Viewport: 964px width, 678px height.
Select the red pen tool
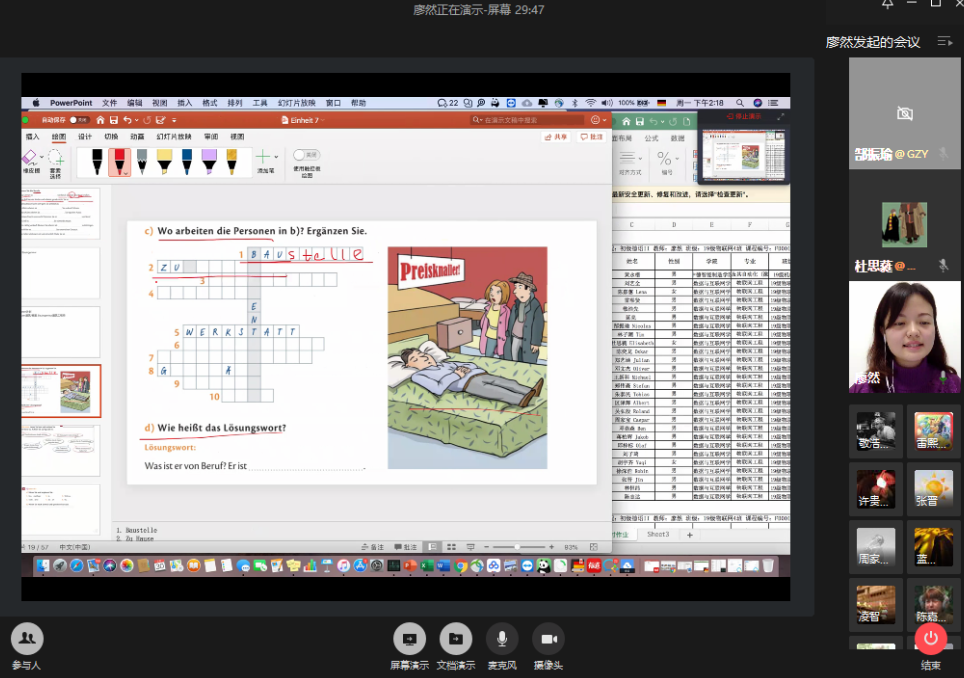point(119,162)
